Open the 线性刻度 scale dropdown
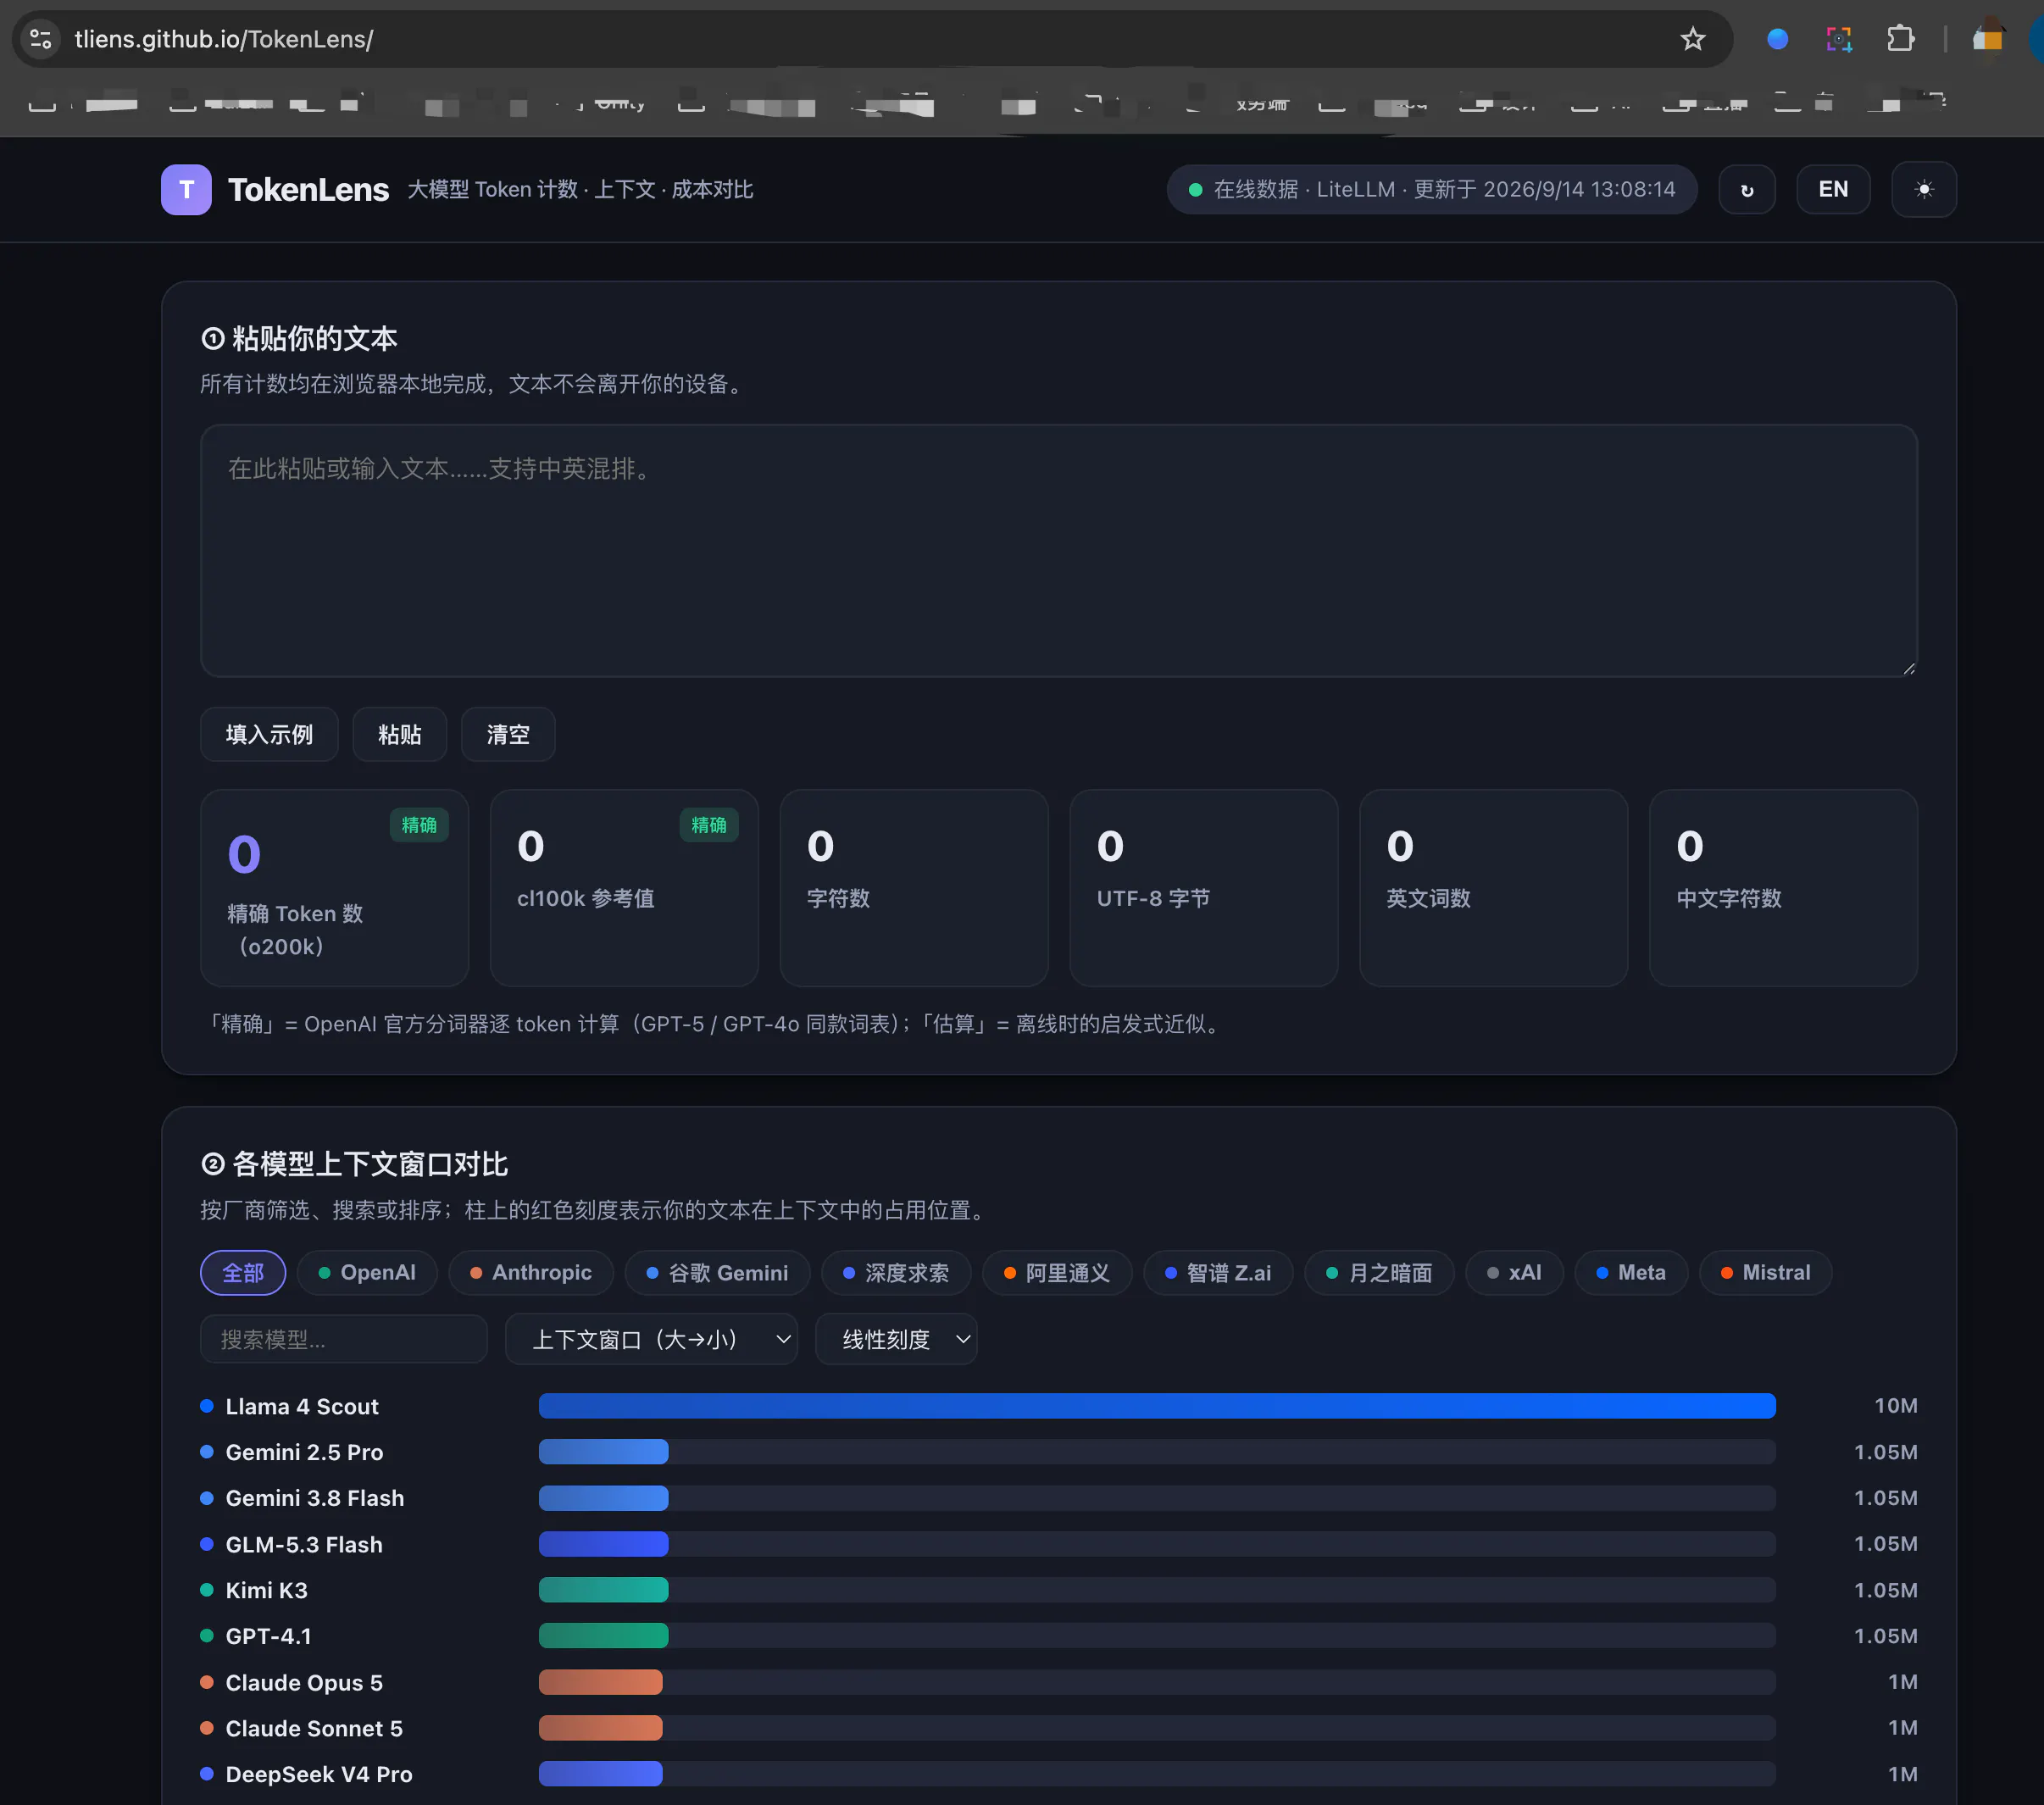The width and height of the screenshot is (2044, 1805). pos(896,1340)
